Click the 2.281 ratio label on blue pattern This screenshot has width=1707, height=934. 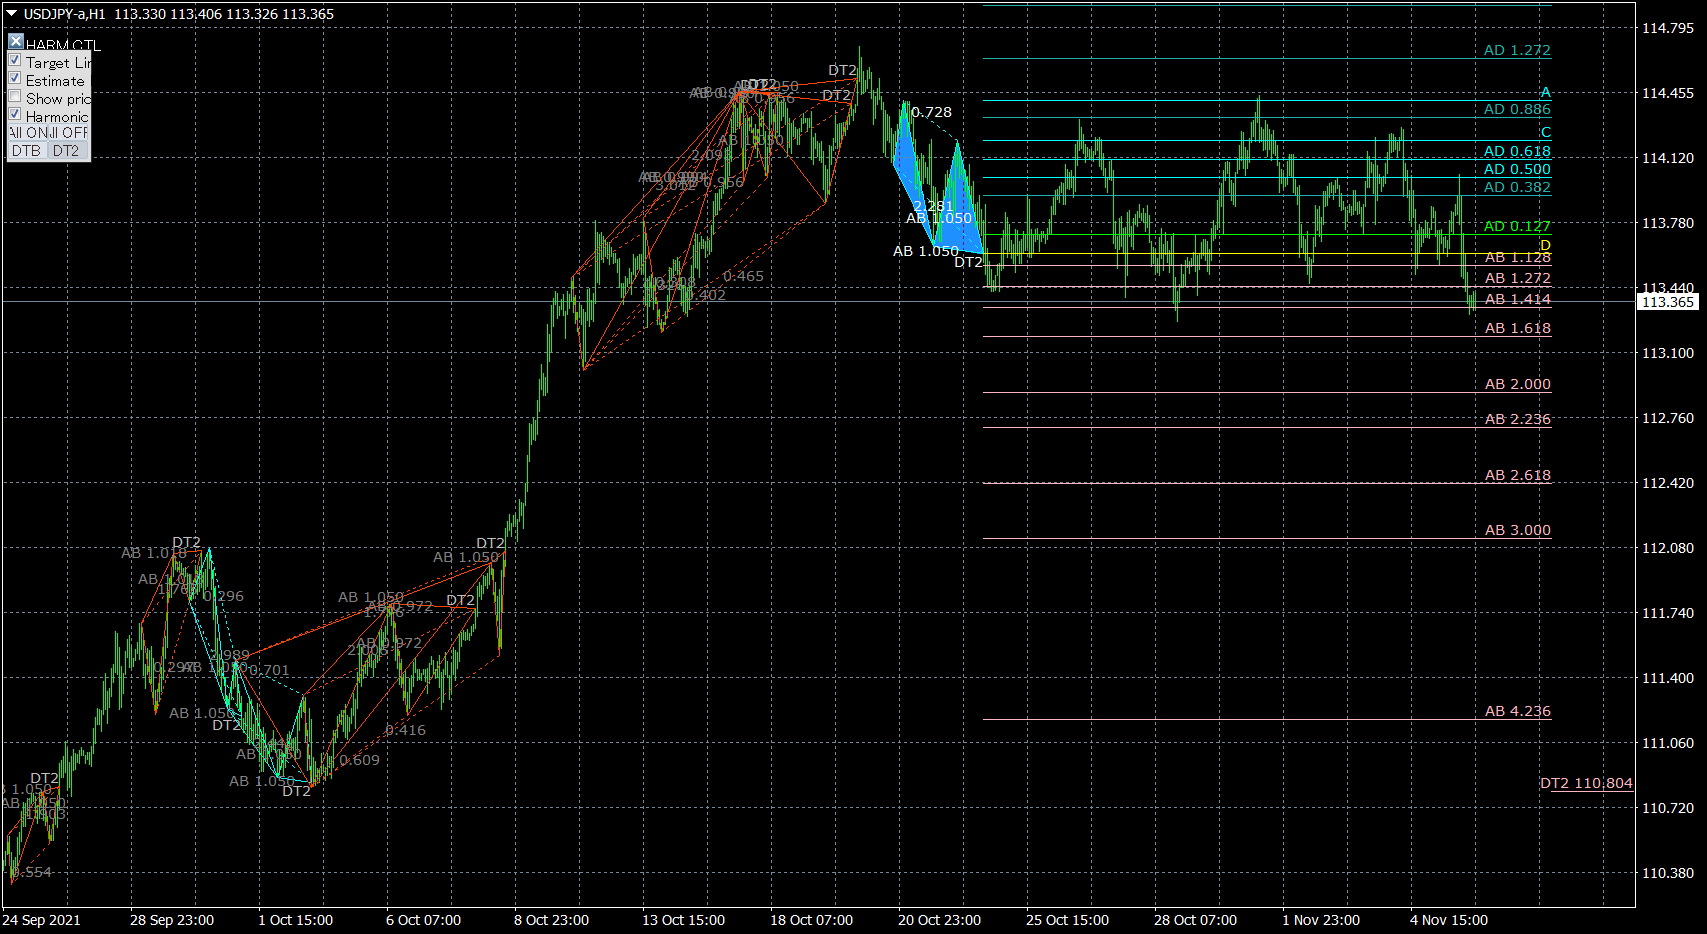click(933, 206)
